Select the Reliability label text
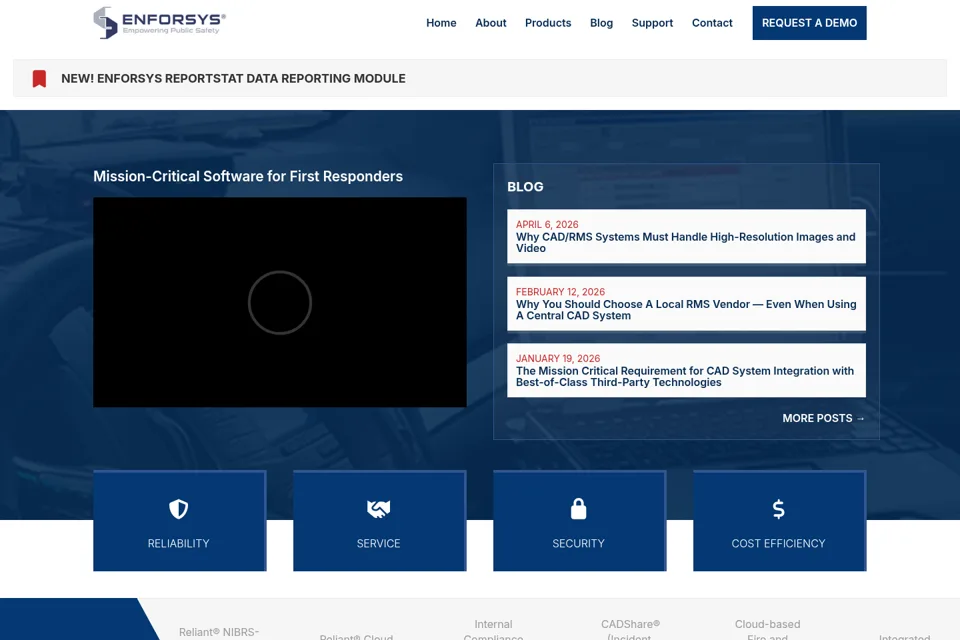The width and height of the screenshot is (960, 640). (x=179, y=543)
